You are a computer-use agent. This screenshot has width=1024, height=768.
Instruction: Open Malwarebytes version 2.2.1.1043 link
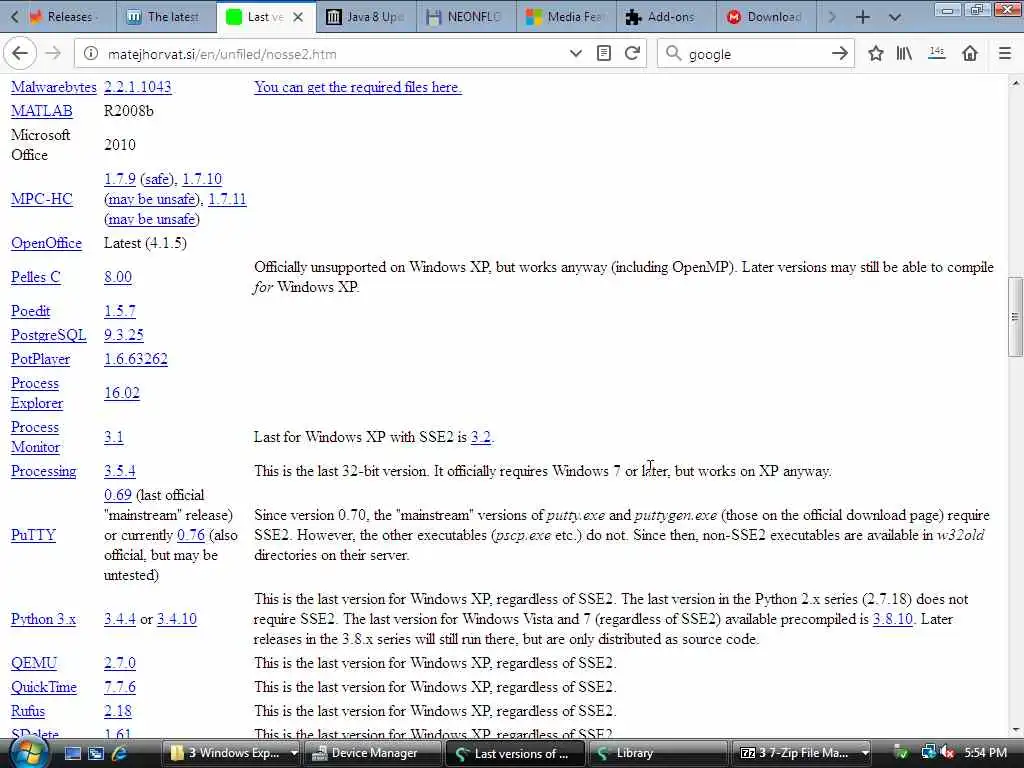pyautogui.click(x=138, y=87)
